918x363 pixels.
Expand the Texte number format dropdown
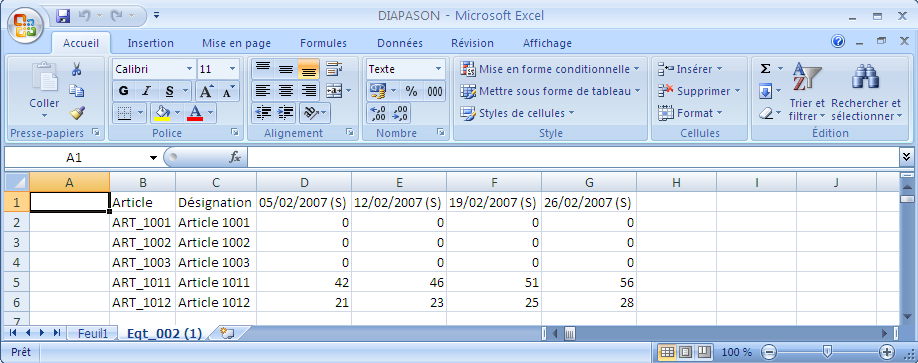[438, 69]
